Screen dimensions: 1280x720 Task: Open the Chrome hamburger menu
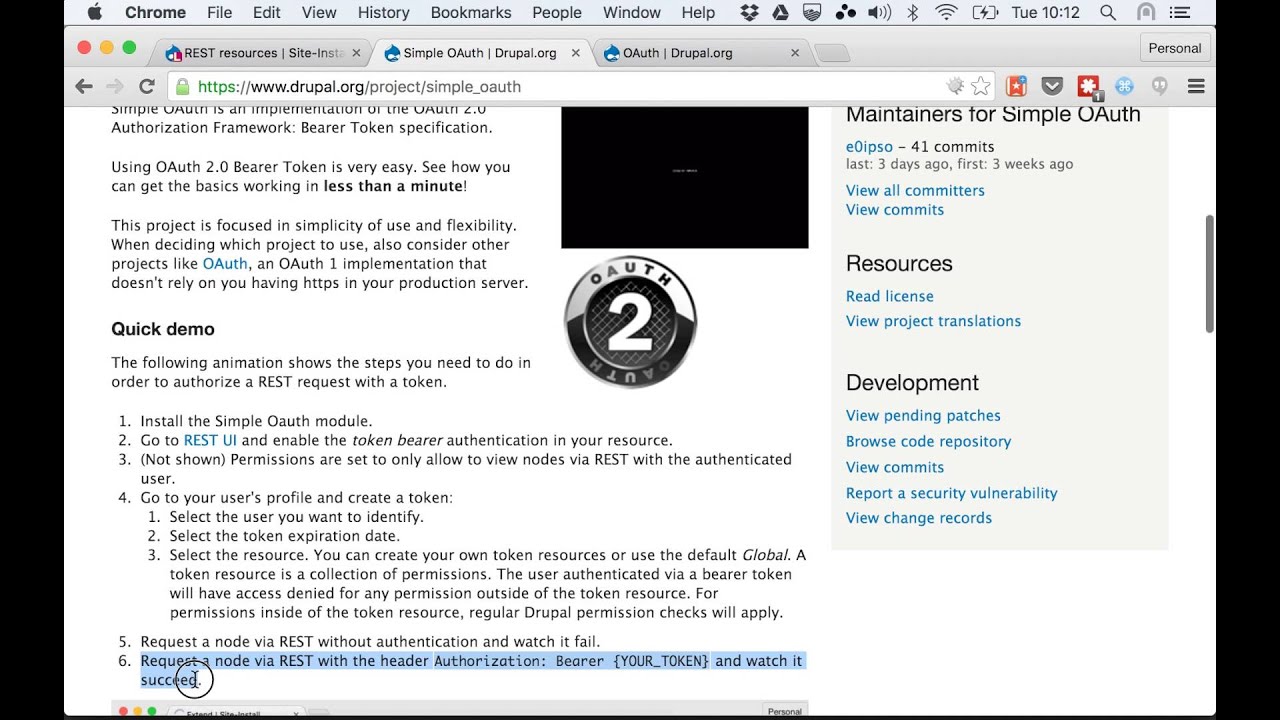pyautogui.click(x=1195, y=86)
